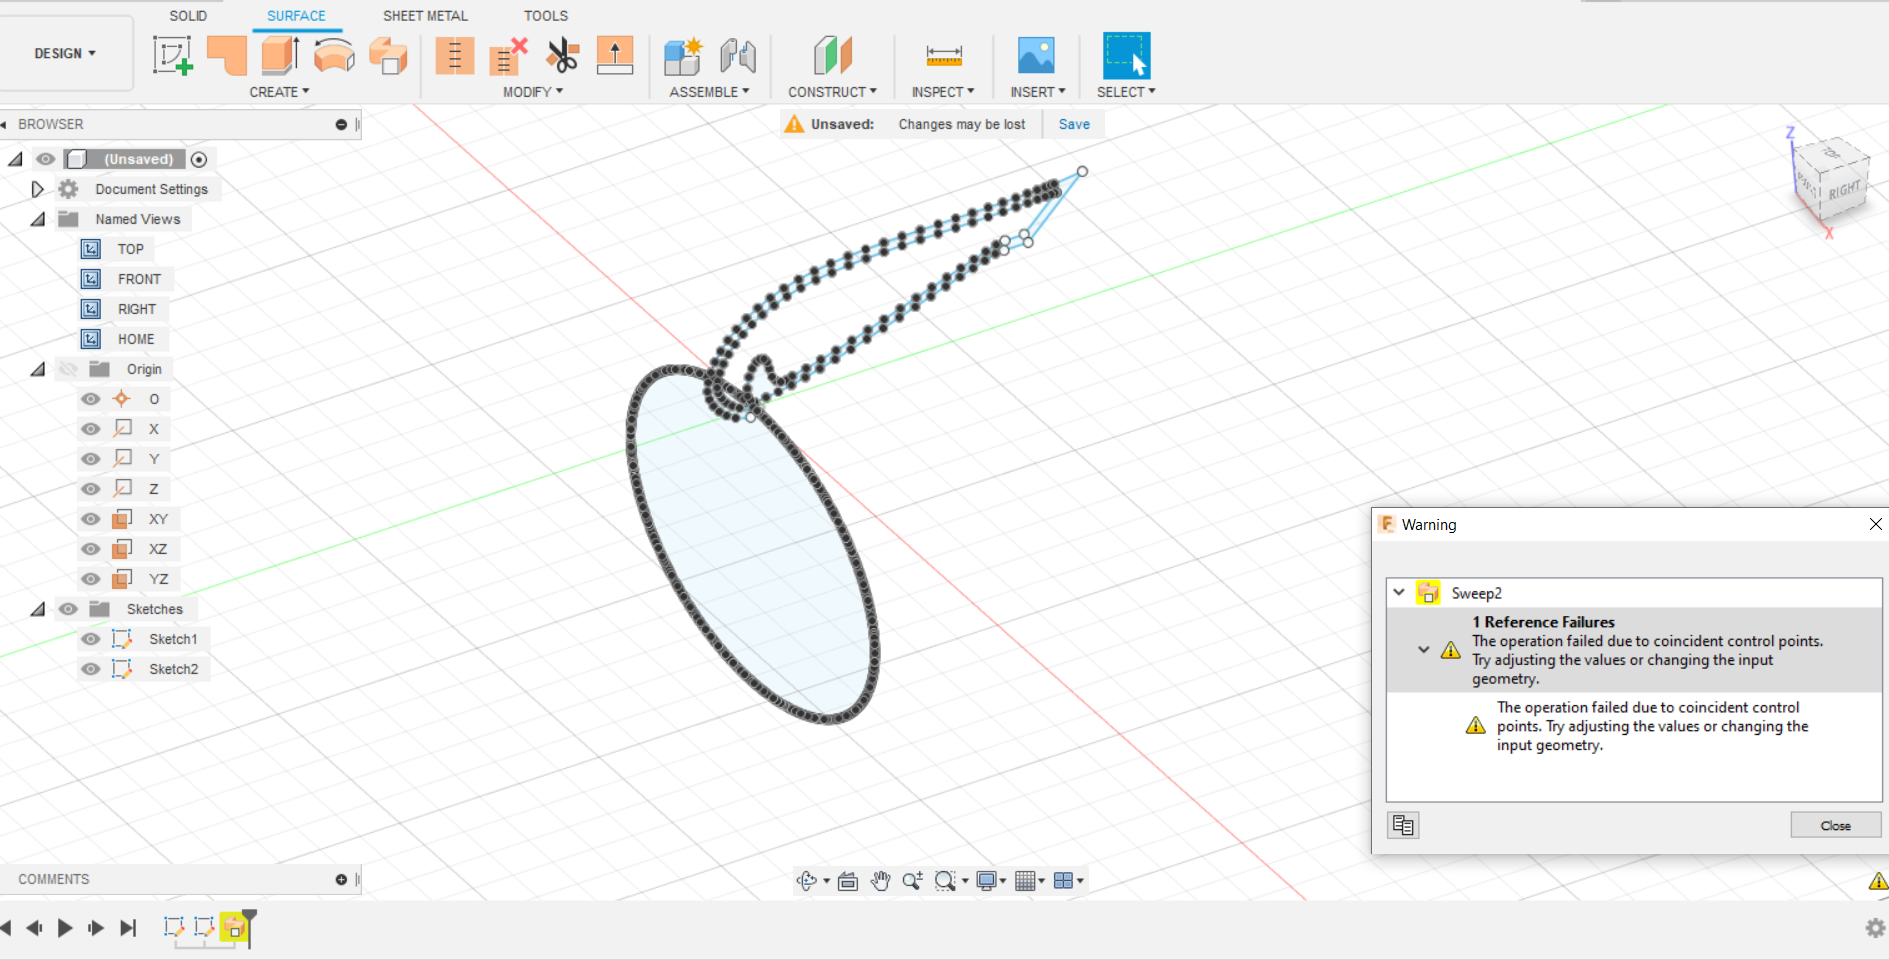This screenshot has height=960, width=1889.
Task: Click the Create Sketch icon
Action: pyautogui.click(x=172, y=55)
